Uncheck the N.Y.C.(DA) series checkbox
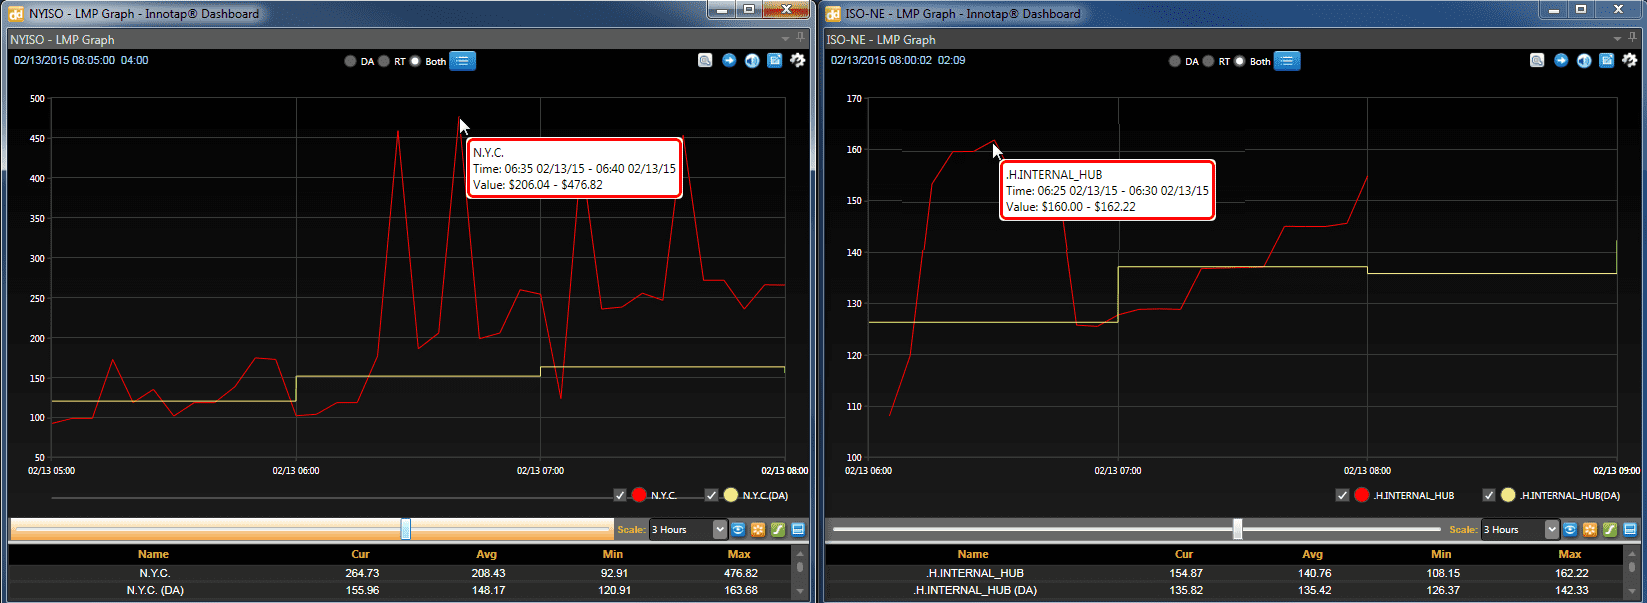Viewport: 1647px width, 603px height. (x=711, y=495)
